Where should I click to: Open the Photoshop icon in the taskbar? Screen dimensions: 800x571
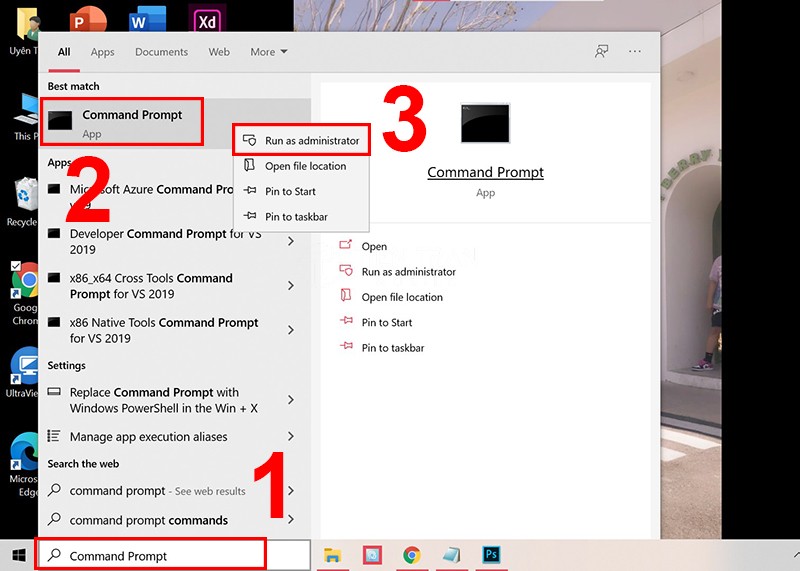(491, 555)
